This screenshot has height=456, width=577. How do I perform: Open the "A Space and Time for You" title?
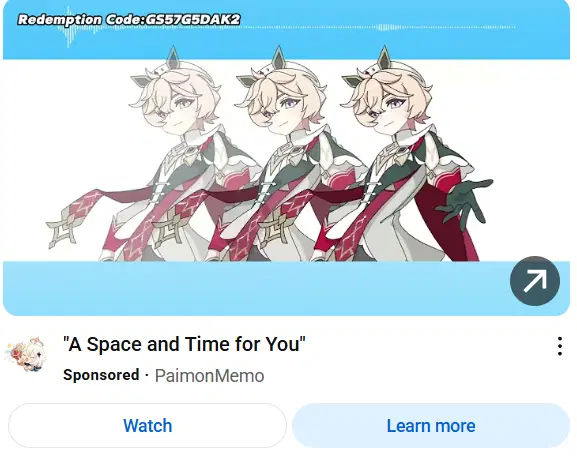click(184, 344)
